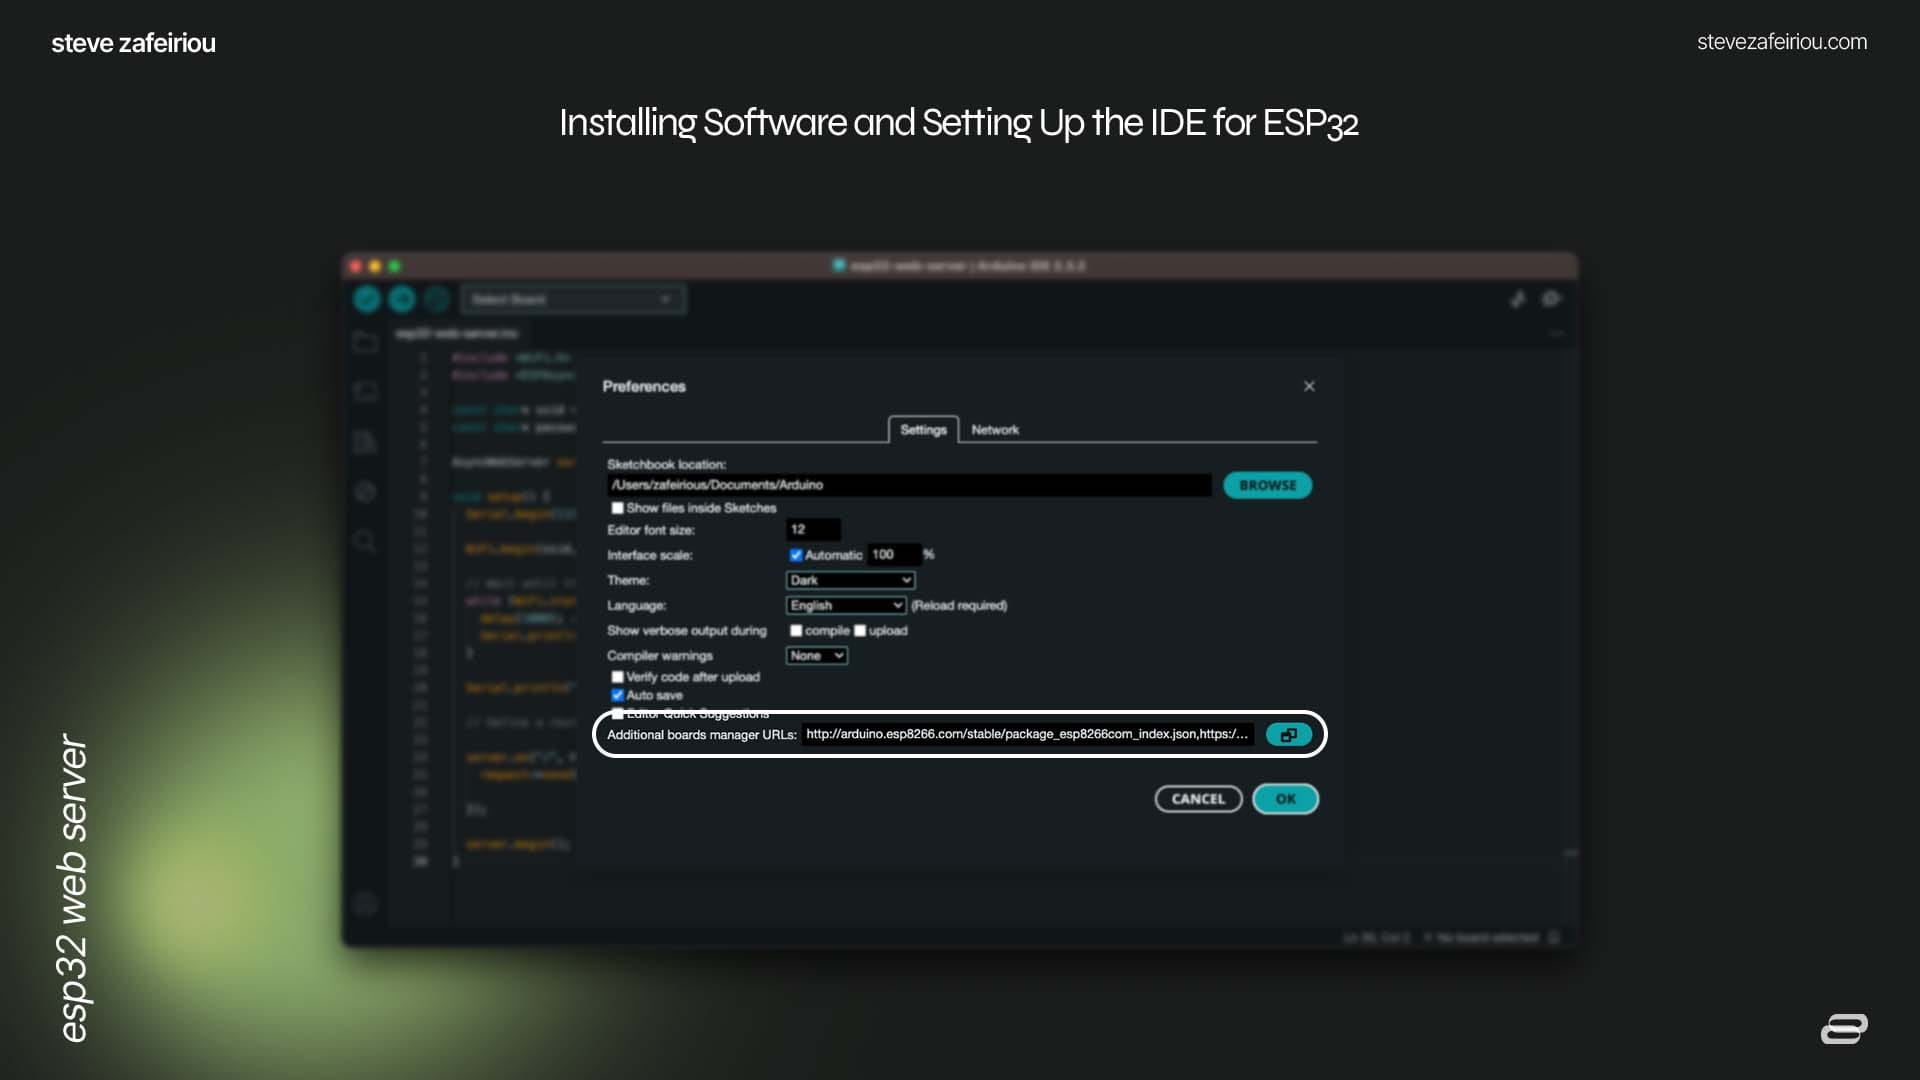
Task: Close the Preferences dialog with X
Action: pyautogui.click(x=1309, y=386)
